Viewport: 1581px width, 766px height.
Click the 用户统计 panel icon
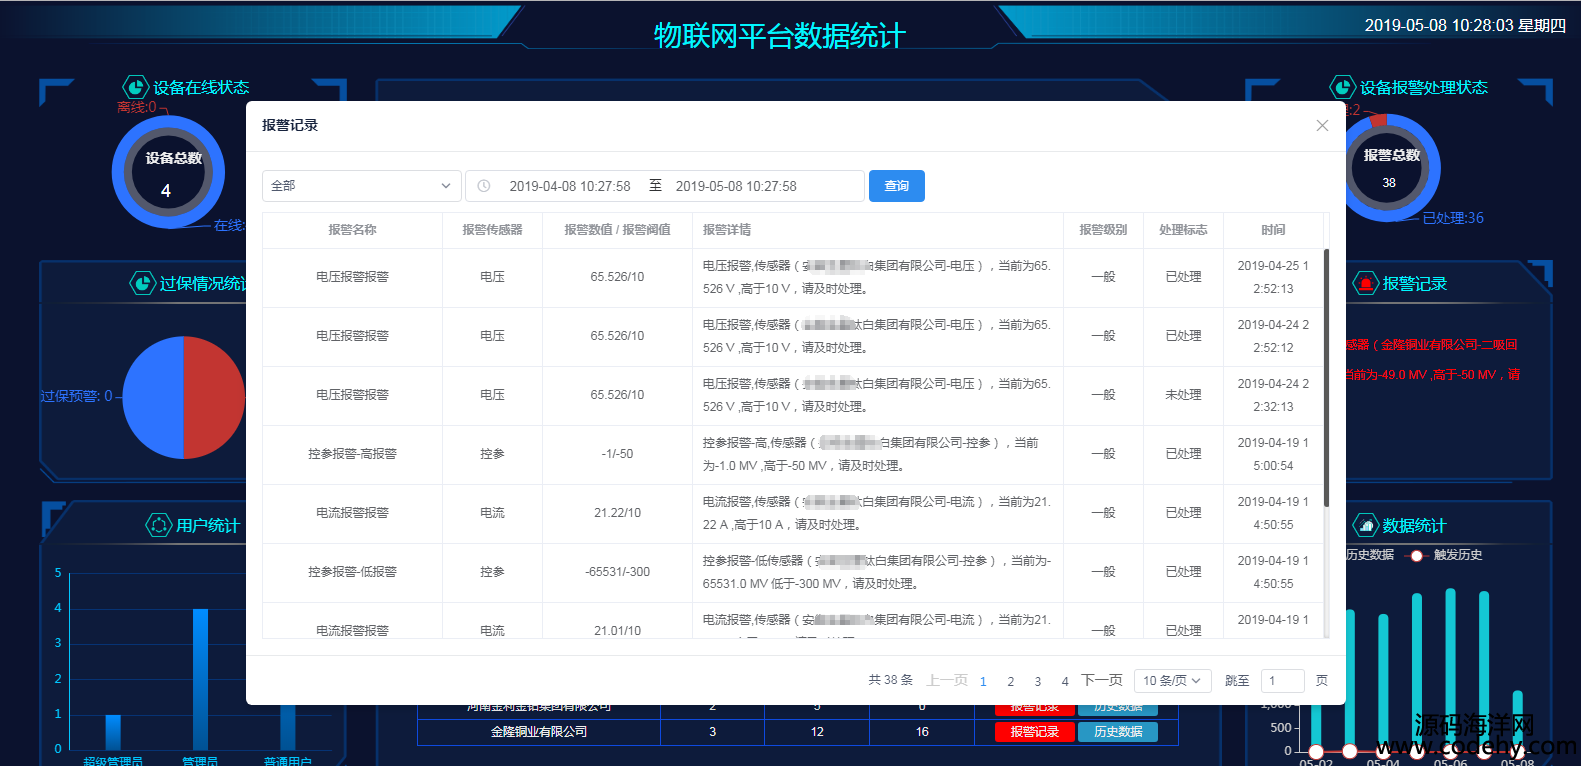click(159, 525)
